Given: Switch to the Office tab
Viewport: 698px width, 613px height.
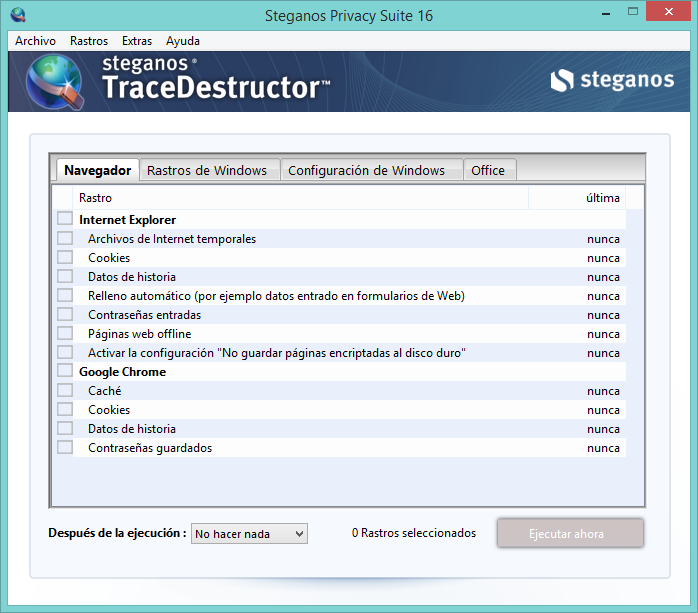Looking at the screenshot, I should point(488,171).
